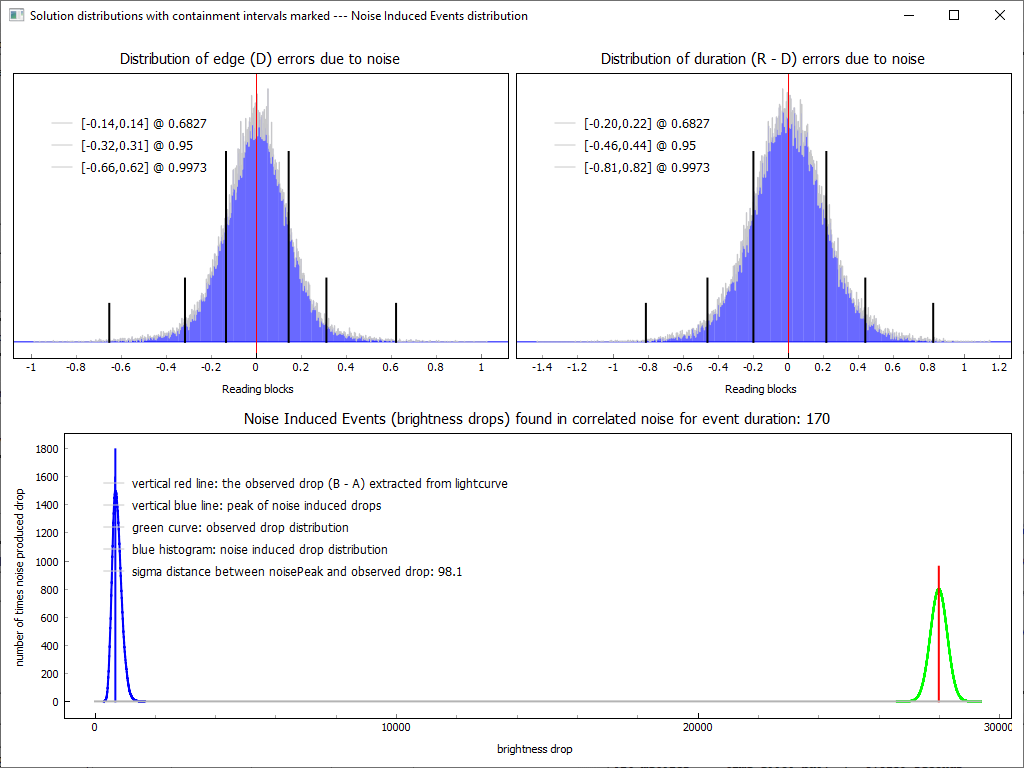
Task: Click the 'brightness drop' x-axis label
Action: click(x=535, y=748)
